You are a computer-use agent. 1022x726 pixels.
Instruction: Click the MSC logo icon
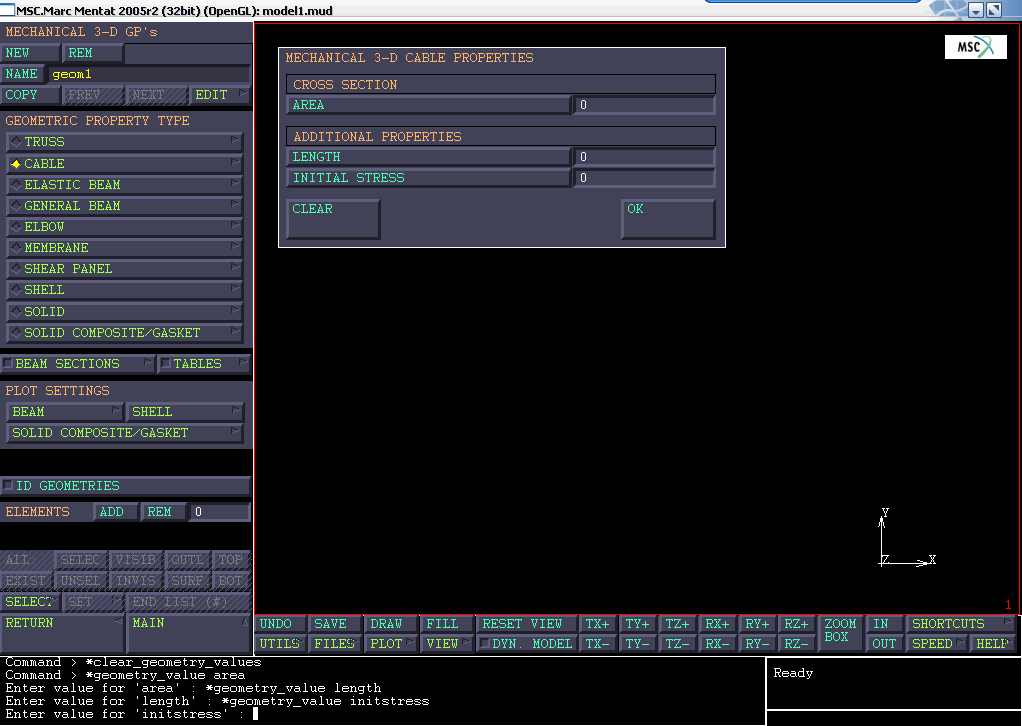[x=976, y=47]
